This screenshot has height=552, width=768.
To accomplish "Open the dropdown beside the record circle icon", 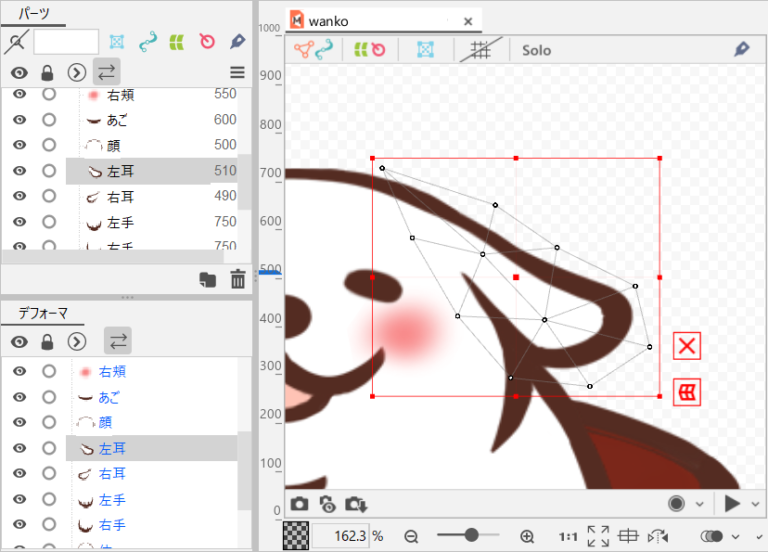I will pos(699,504).
